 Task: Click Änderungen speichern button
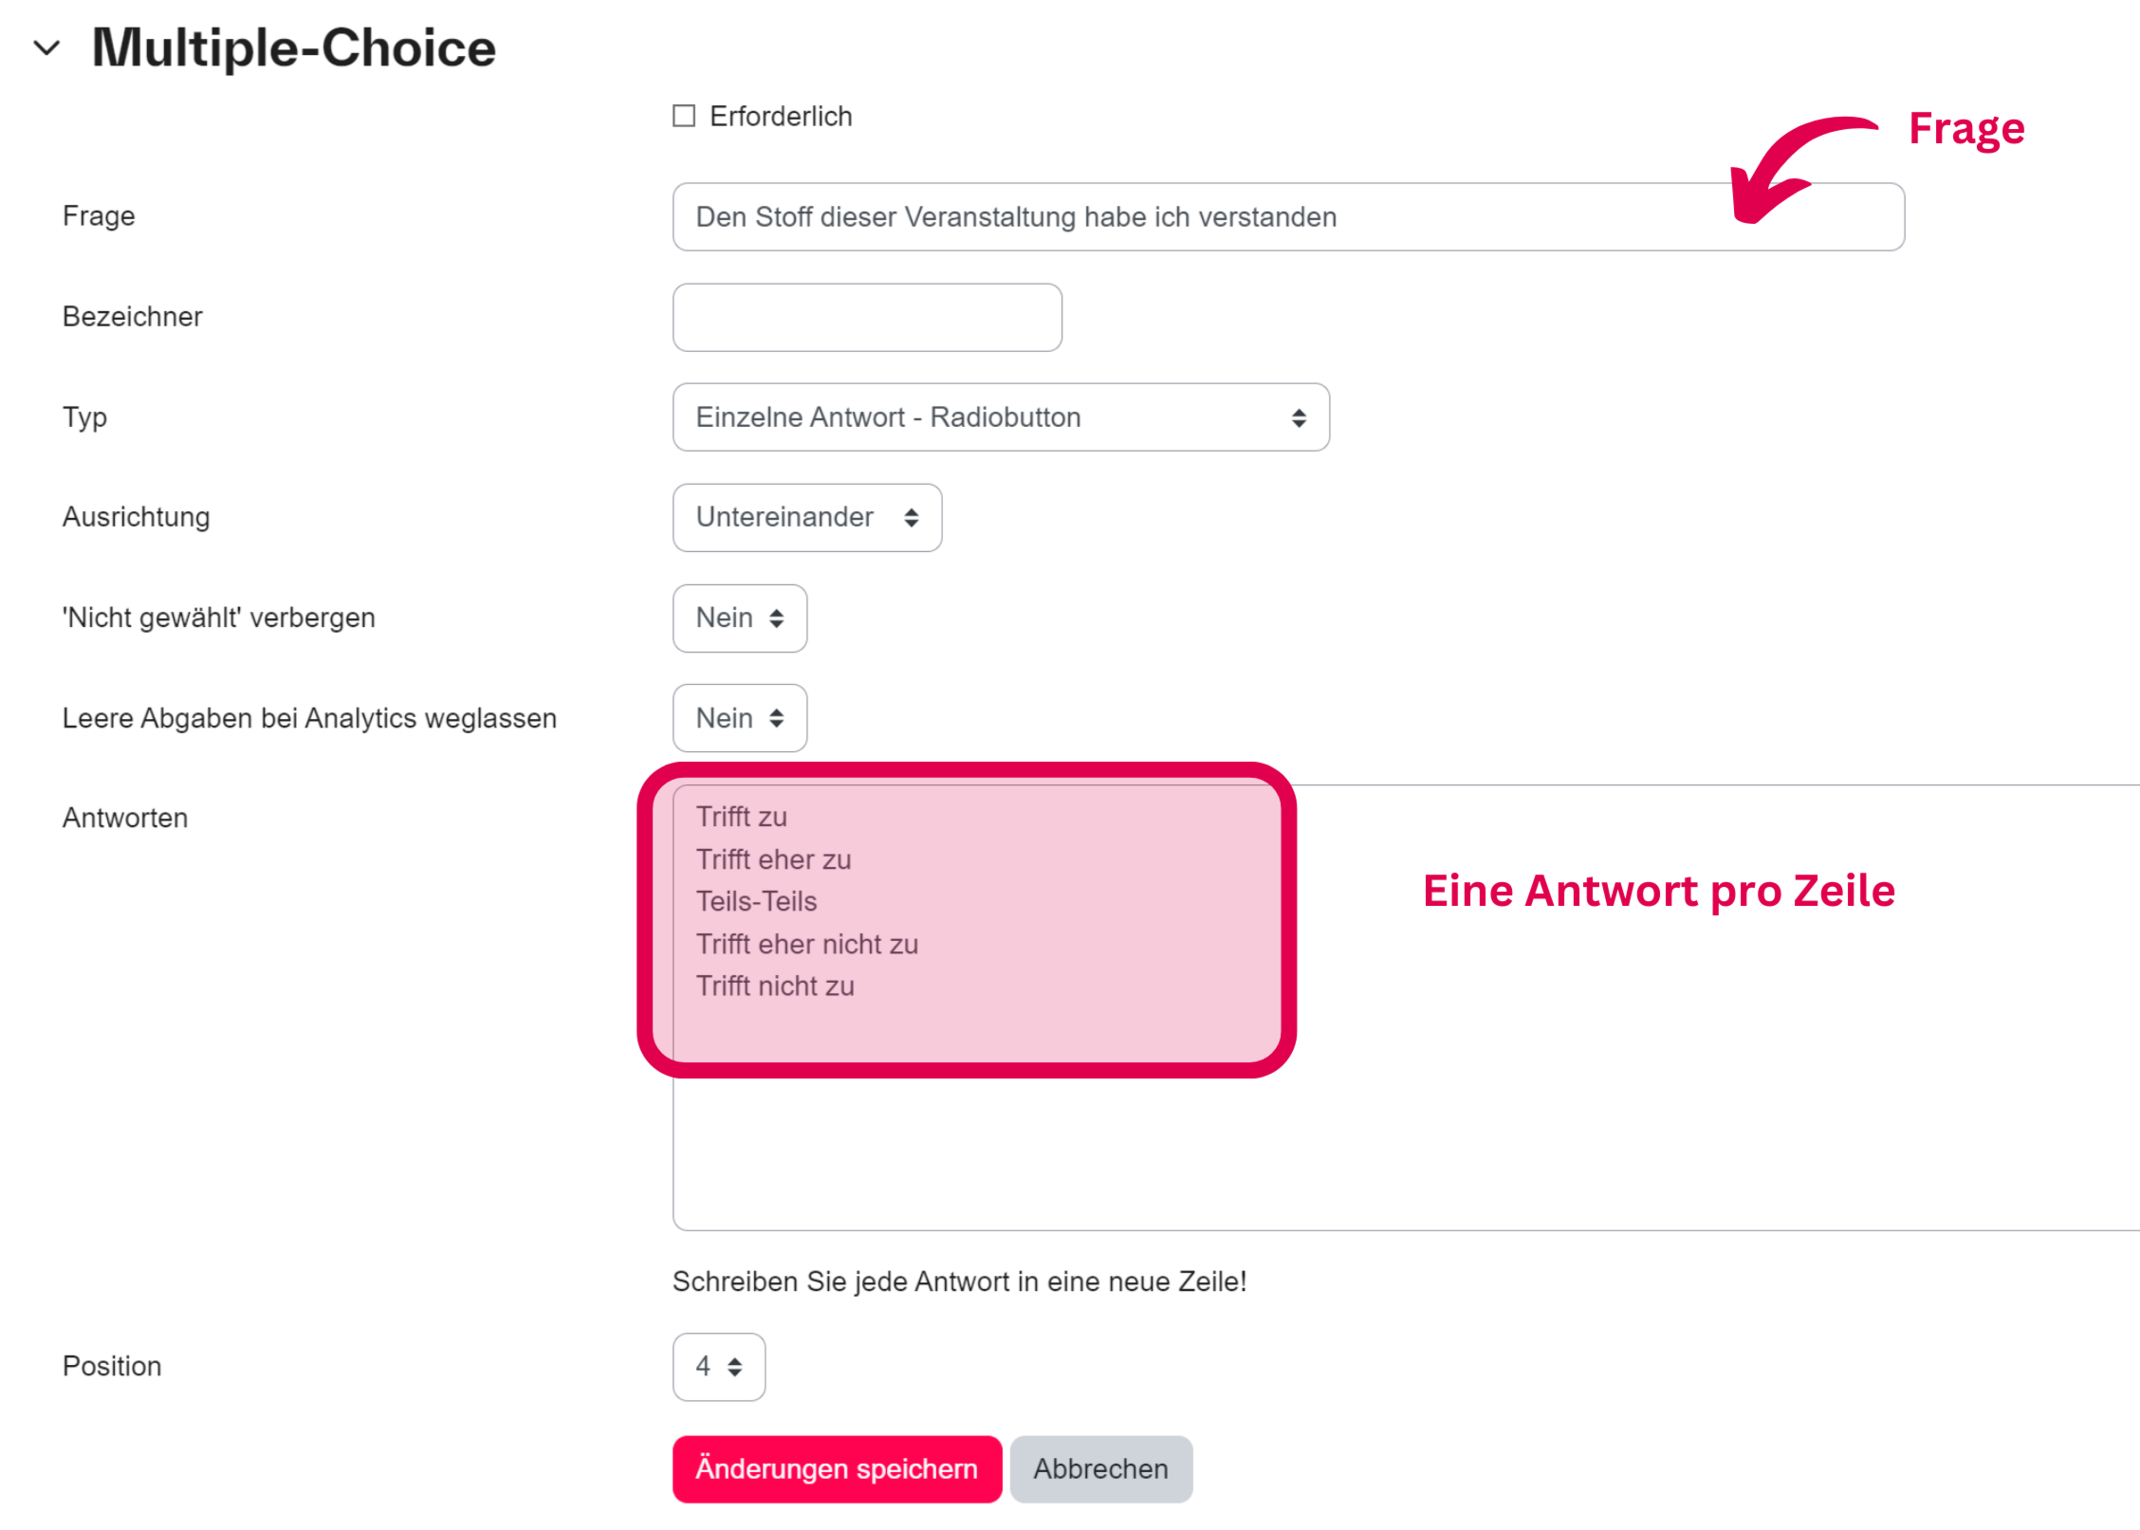click(837, 1469)
